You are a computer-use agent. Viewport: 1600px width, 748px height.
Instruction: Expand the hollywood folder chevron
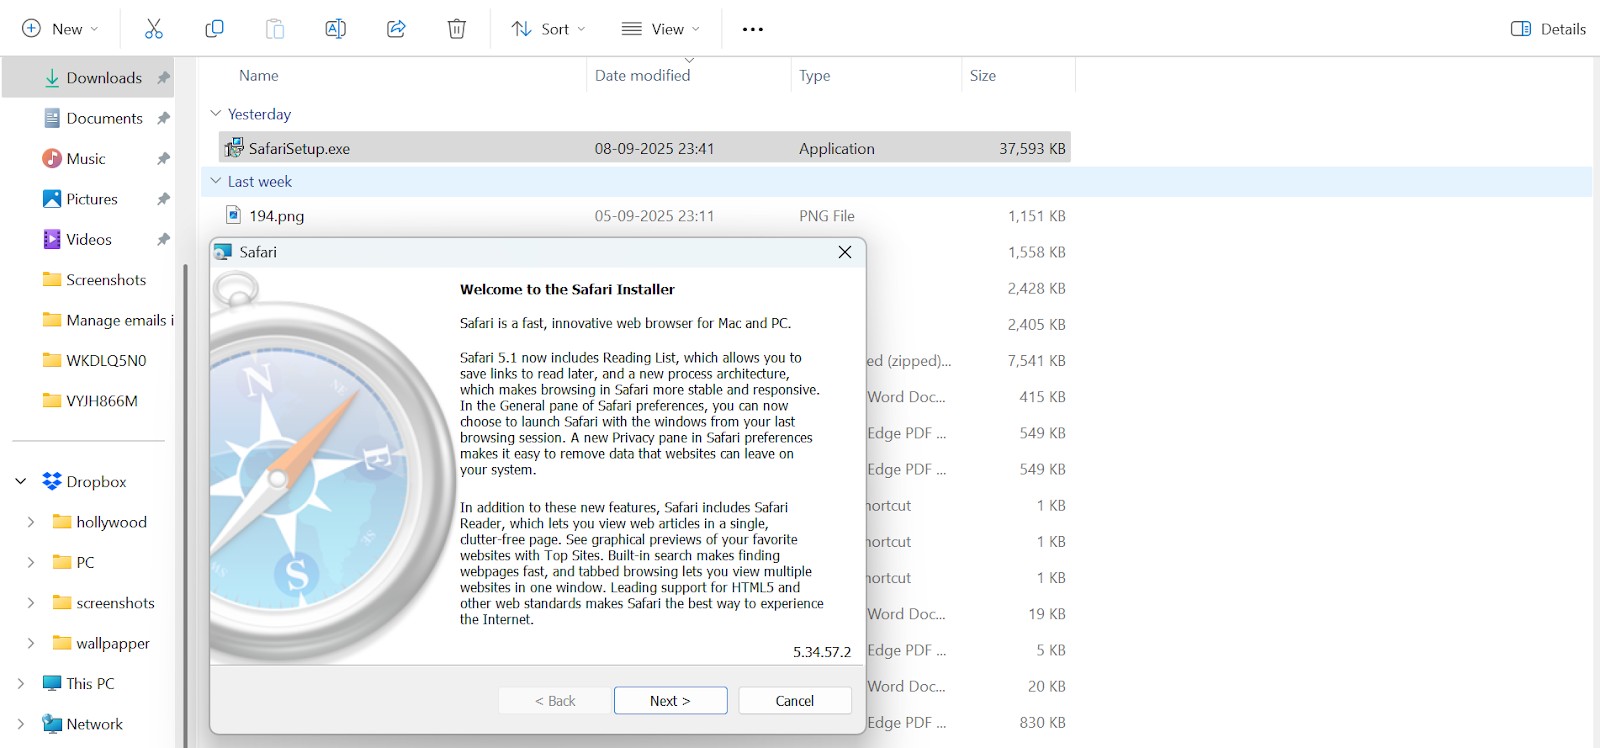pos(31,522)
